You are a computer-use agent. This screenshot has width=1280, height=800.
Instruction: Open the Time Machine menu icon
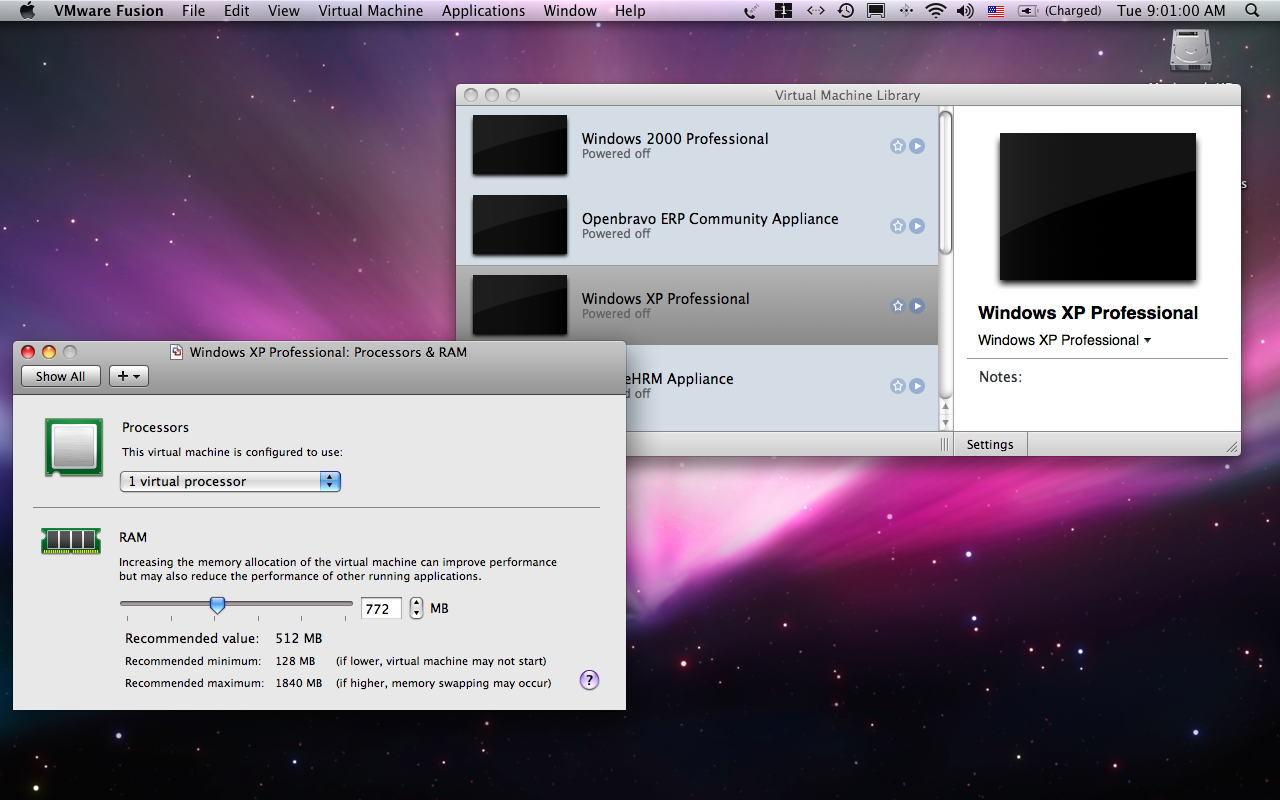(846, 11)
